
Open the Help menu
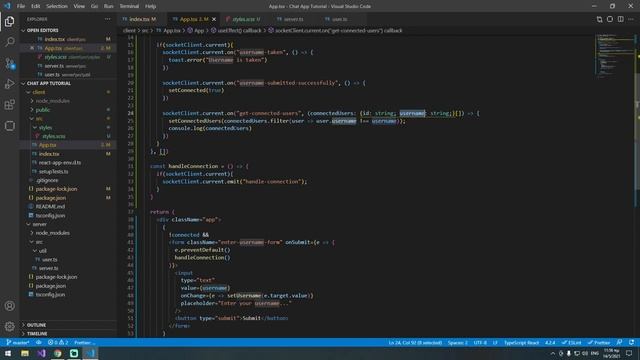(x=151, y=6)
